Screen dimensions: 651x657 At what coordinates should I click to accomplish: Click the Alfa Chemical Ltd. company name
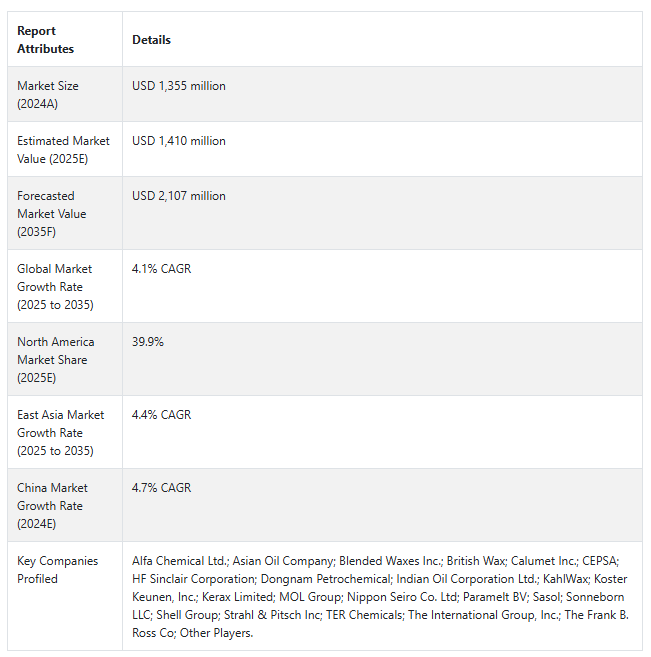tap(180, 561)
